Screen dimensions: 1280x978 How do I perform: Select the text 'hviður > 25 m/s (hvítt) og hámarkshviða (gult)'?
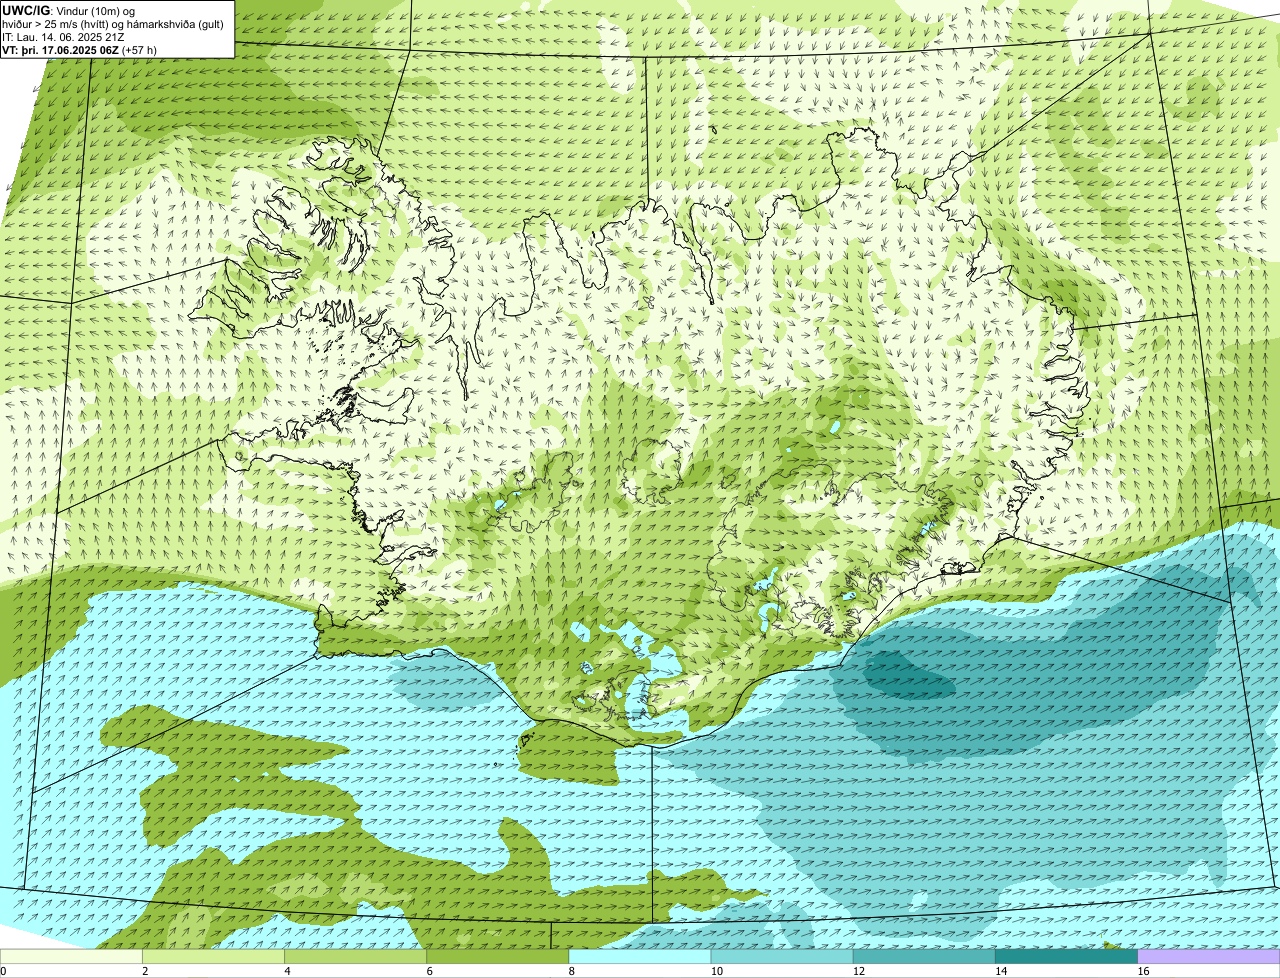113,24
